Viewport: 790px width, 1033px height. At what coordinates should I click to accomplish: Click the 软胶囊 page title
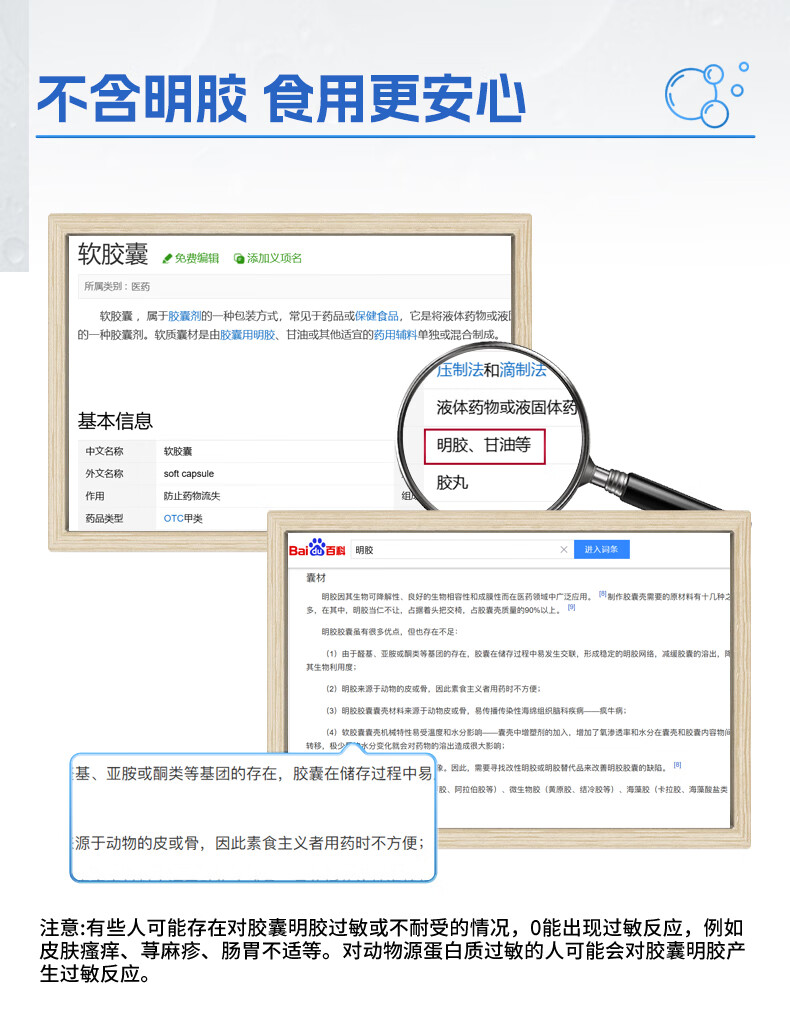click(x=113, y=254)
